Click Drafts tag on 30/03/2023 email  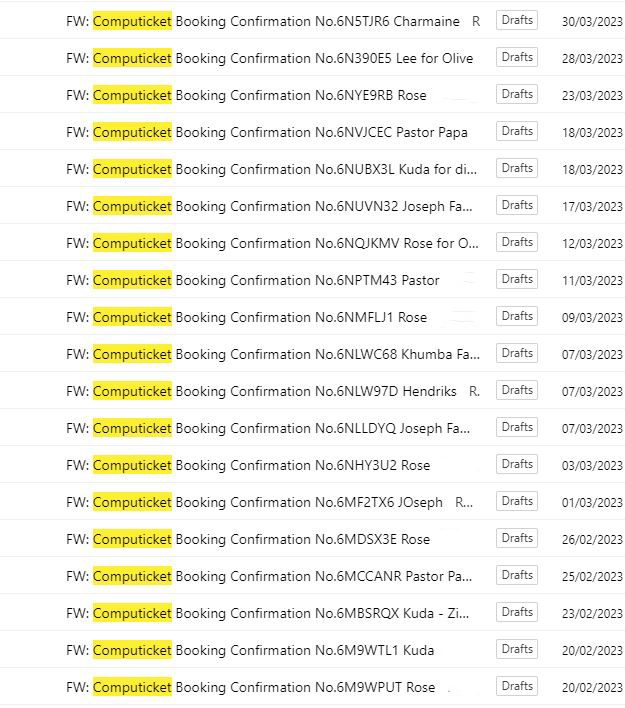coord(517,20)
